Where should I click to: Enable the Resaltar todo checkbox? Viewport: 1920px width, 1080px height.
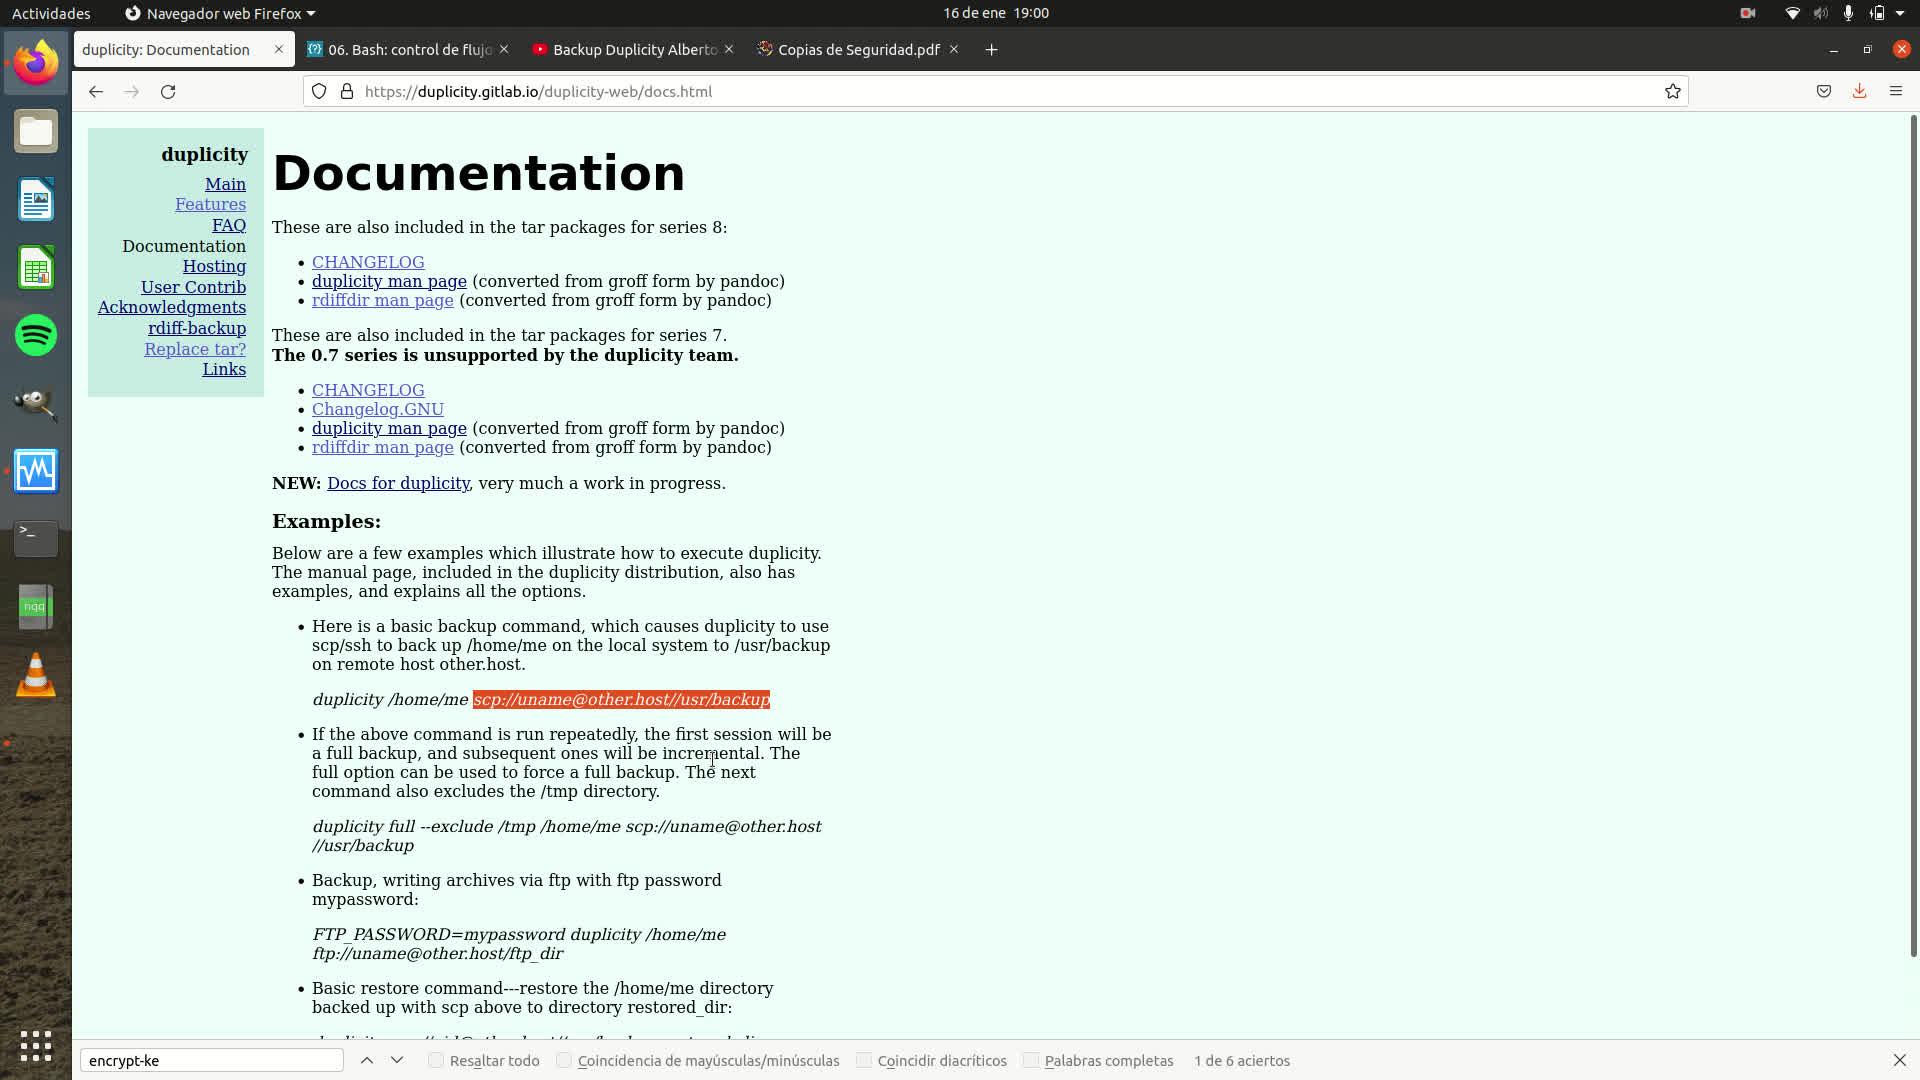(x=436, y=1060)
